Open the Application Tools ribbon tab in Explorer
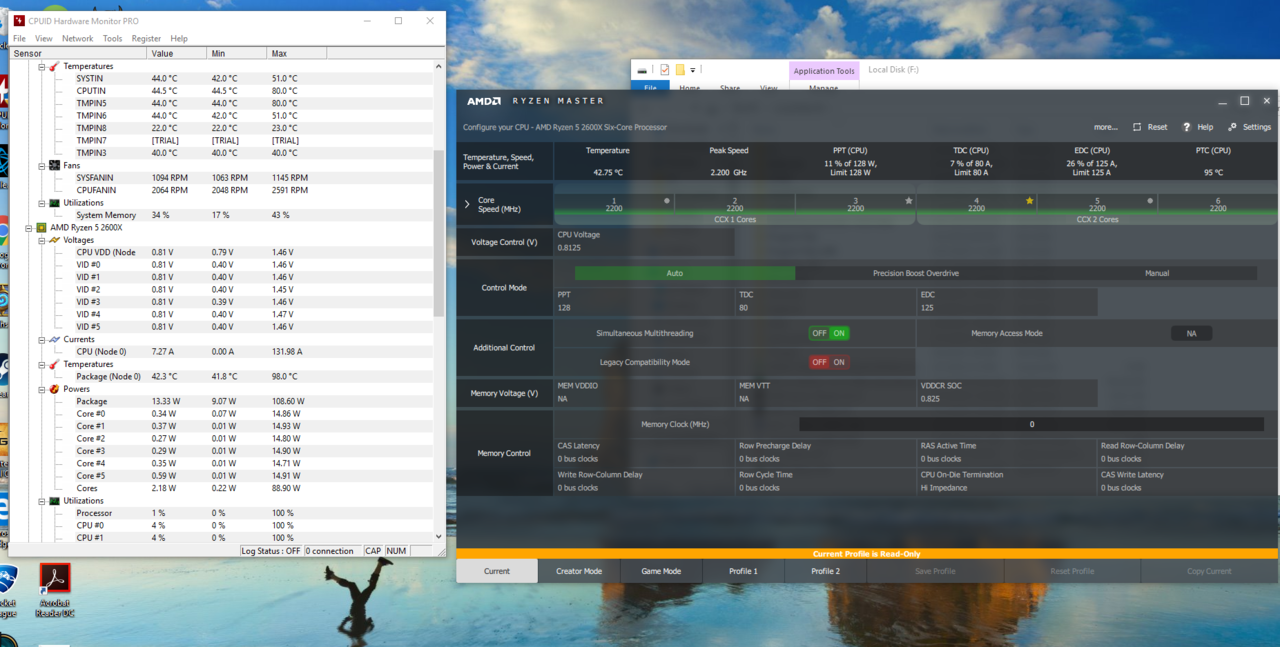 [x=824, y=71]
